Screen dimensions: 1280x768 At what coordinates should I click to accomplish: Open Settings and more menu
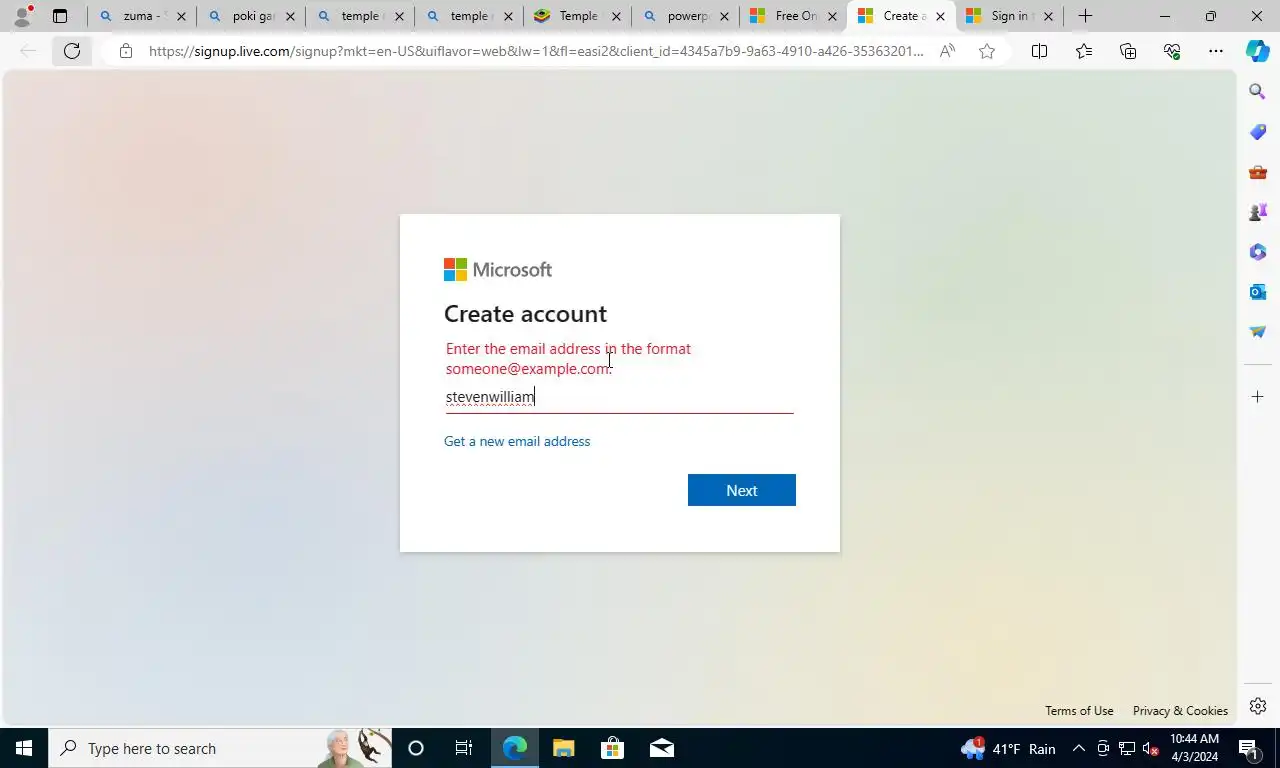1216,51
